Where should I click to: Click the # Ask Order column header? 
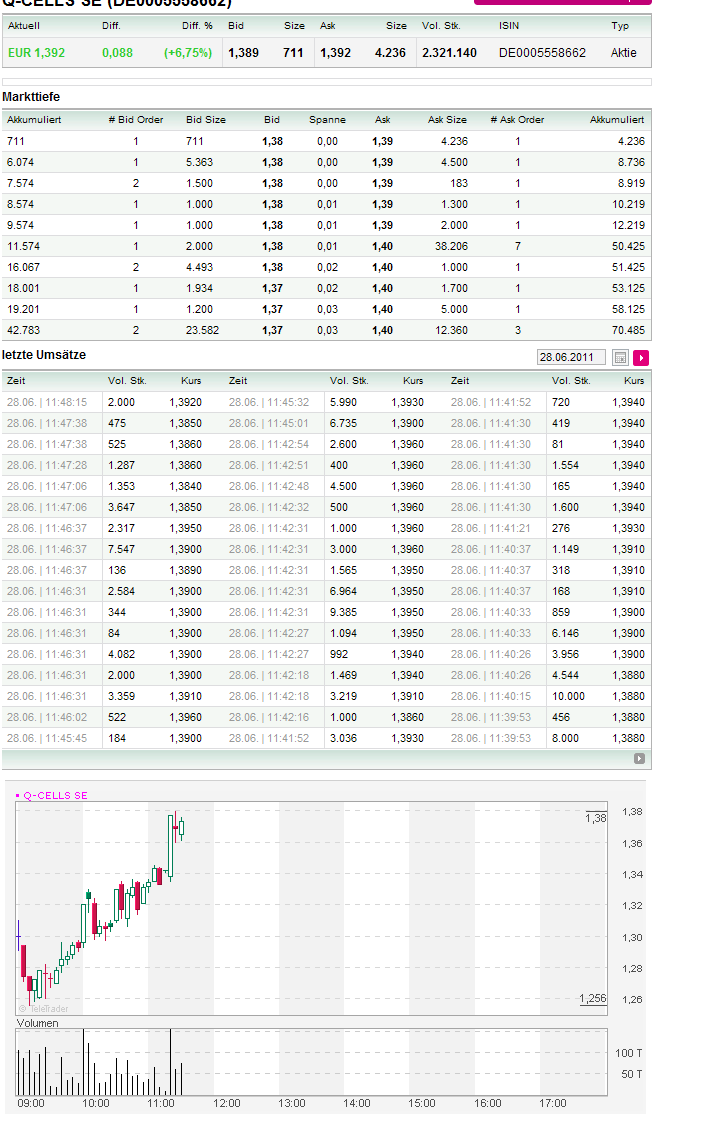[x=518, y=120]
